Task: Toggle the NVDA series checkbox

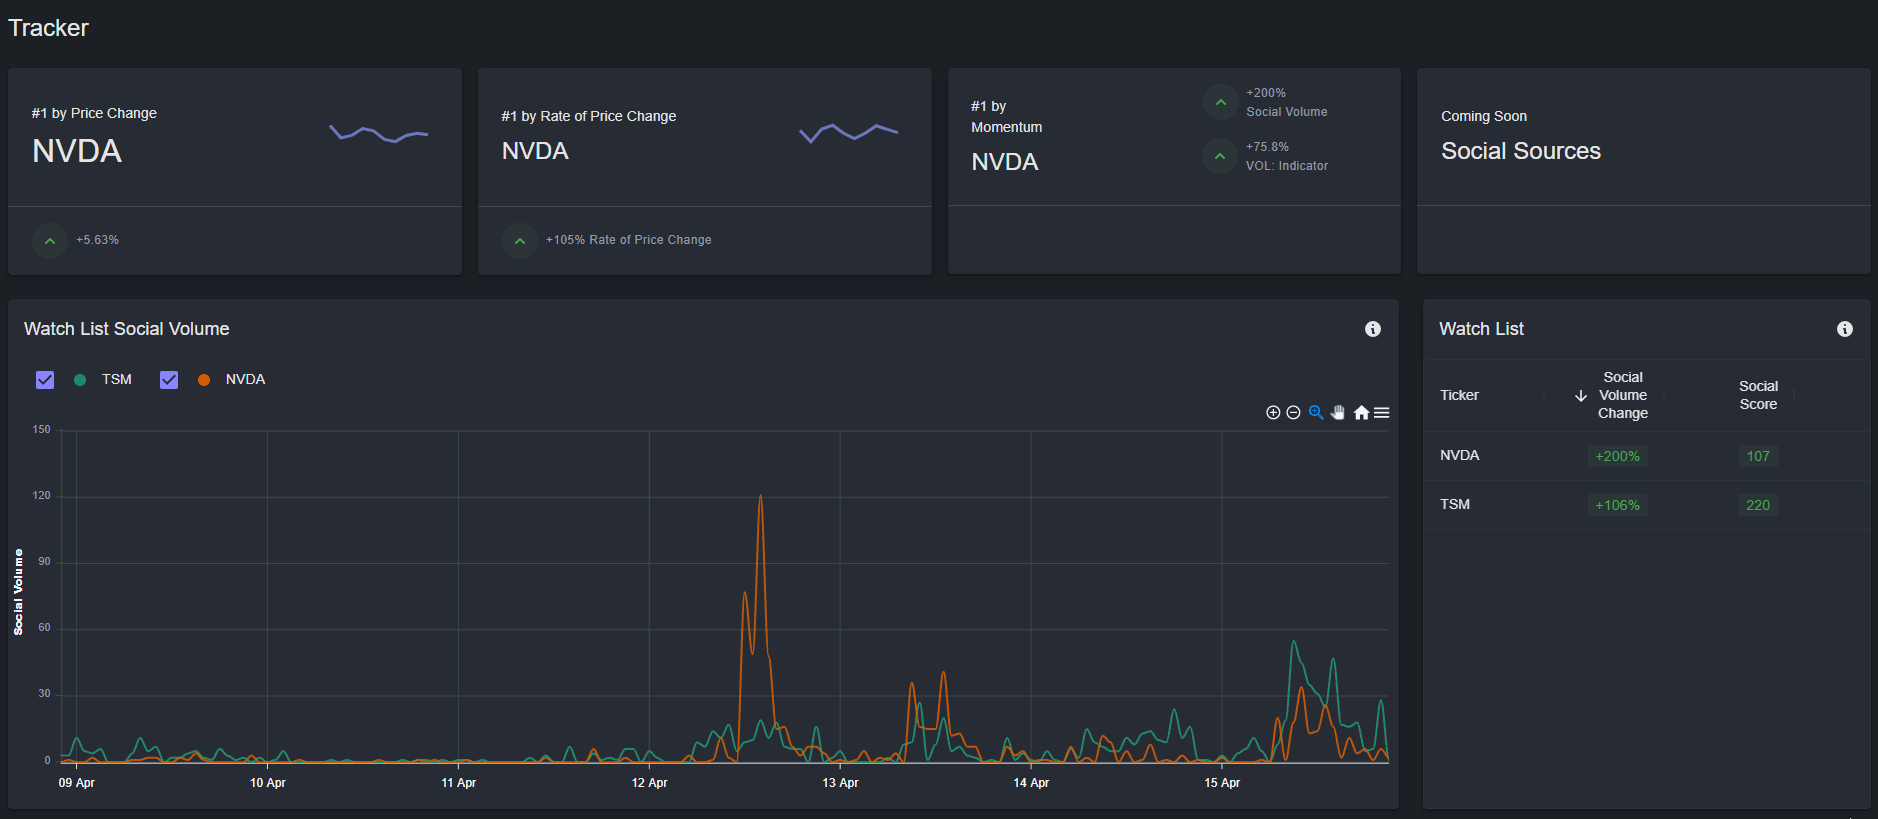Action: (169, 380)
